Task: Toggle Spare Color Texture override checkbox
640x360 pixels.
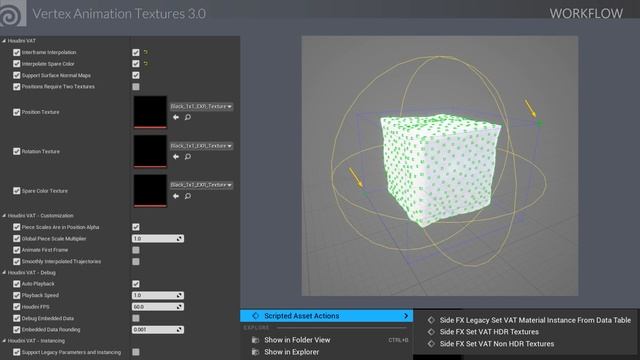Action: [17, 191]
